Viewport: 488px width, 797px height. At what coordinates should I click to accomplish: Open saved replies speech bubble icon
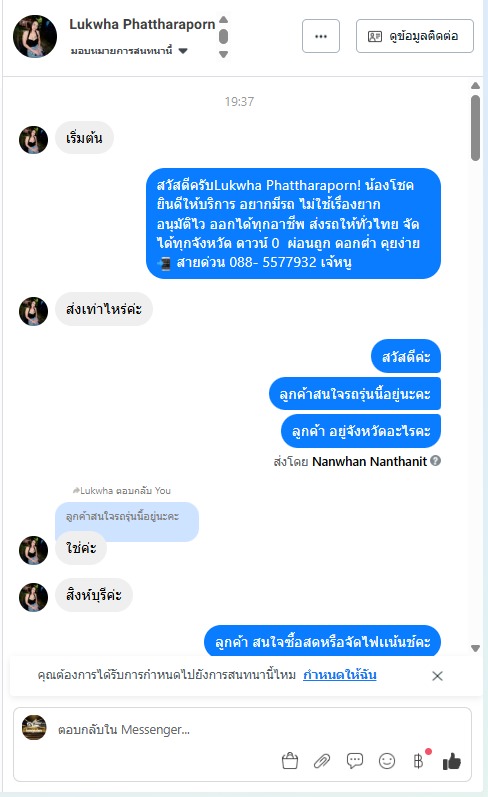tap(355, 760)
